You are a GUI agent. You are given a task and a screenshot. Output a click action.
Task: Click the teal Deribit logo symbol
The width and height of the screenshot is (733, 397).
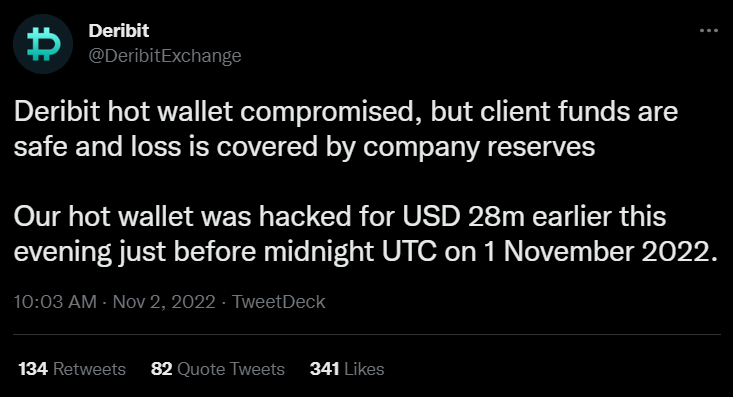[43, 44]
